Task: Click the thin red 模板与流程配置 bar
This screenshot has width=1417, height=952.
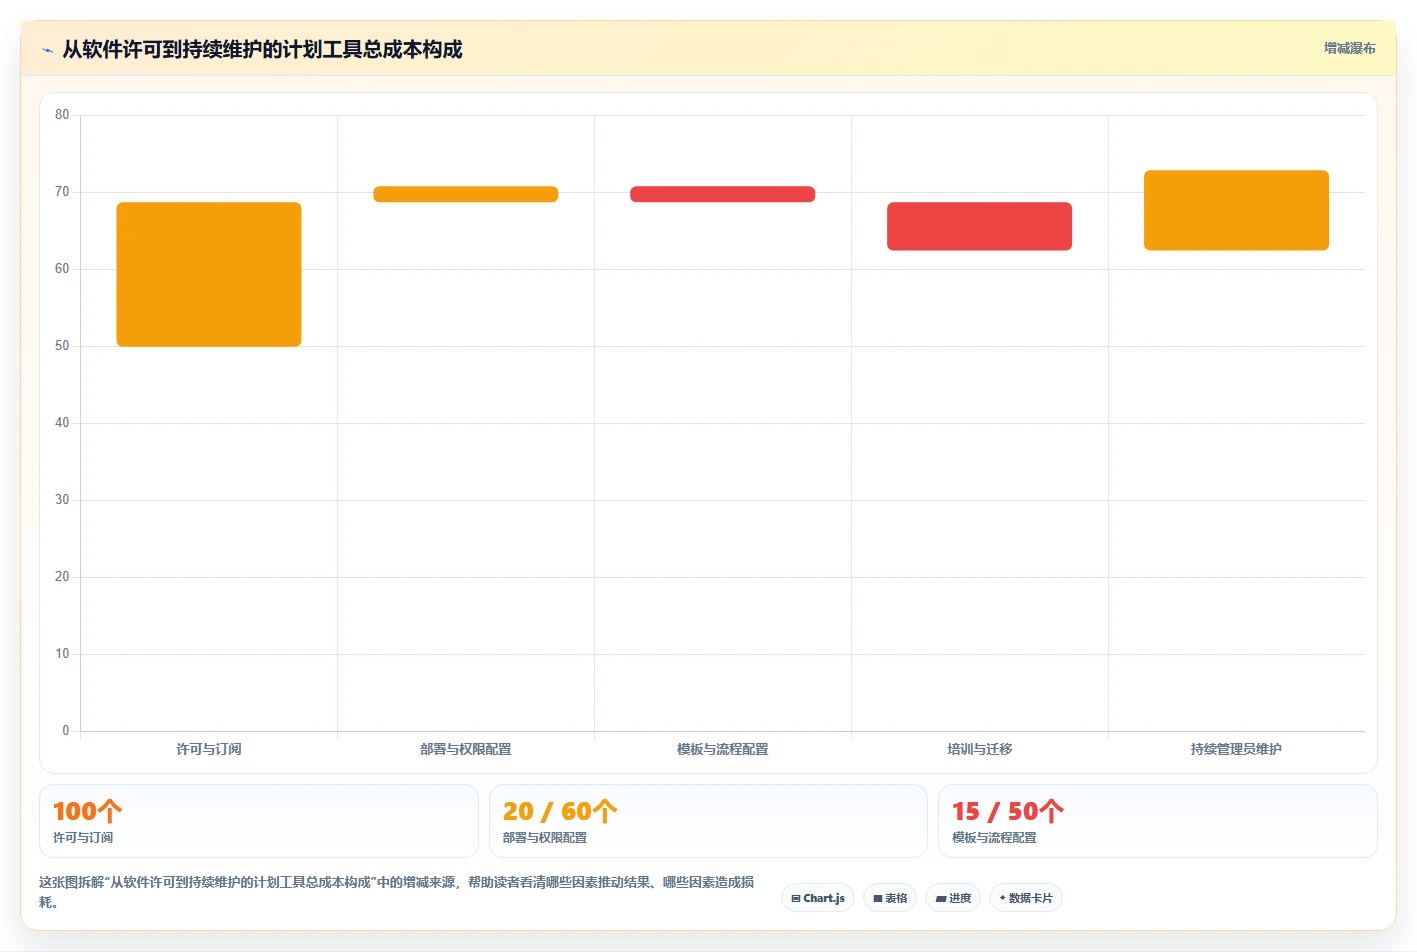Action: 723,194
